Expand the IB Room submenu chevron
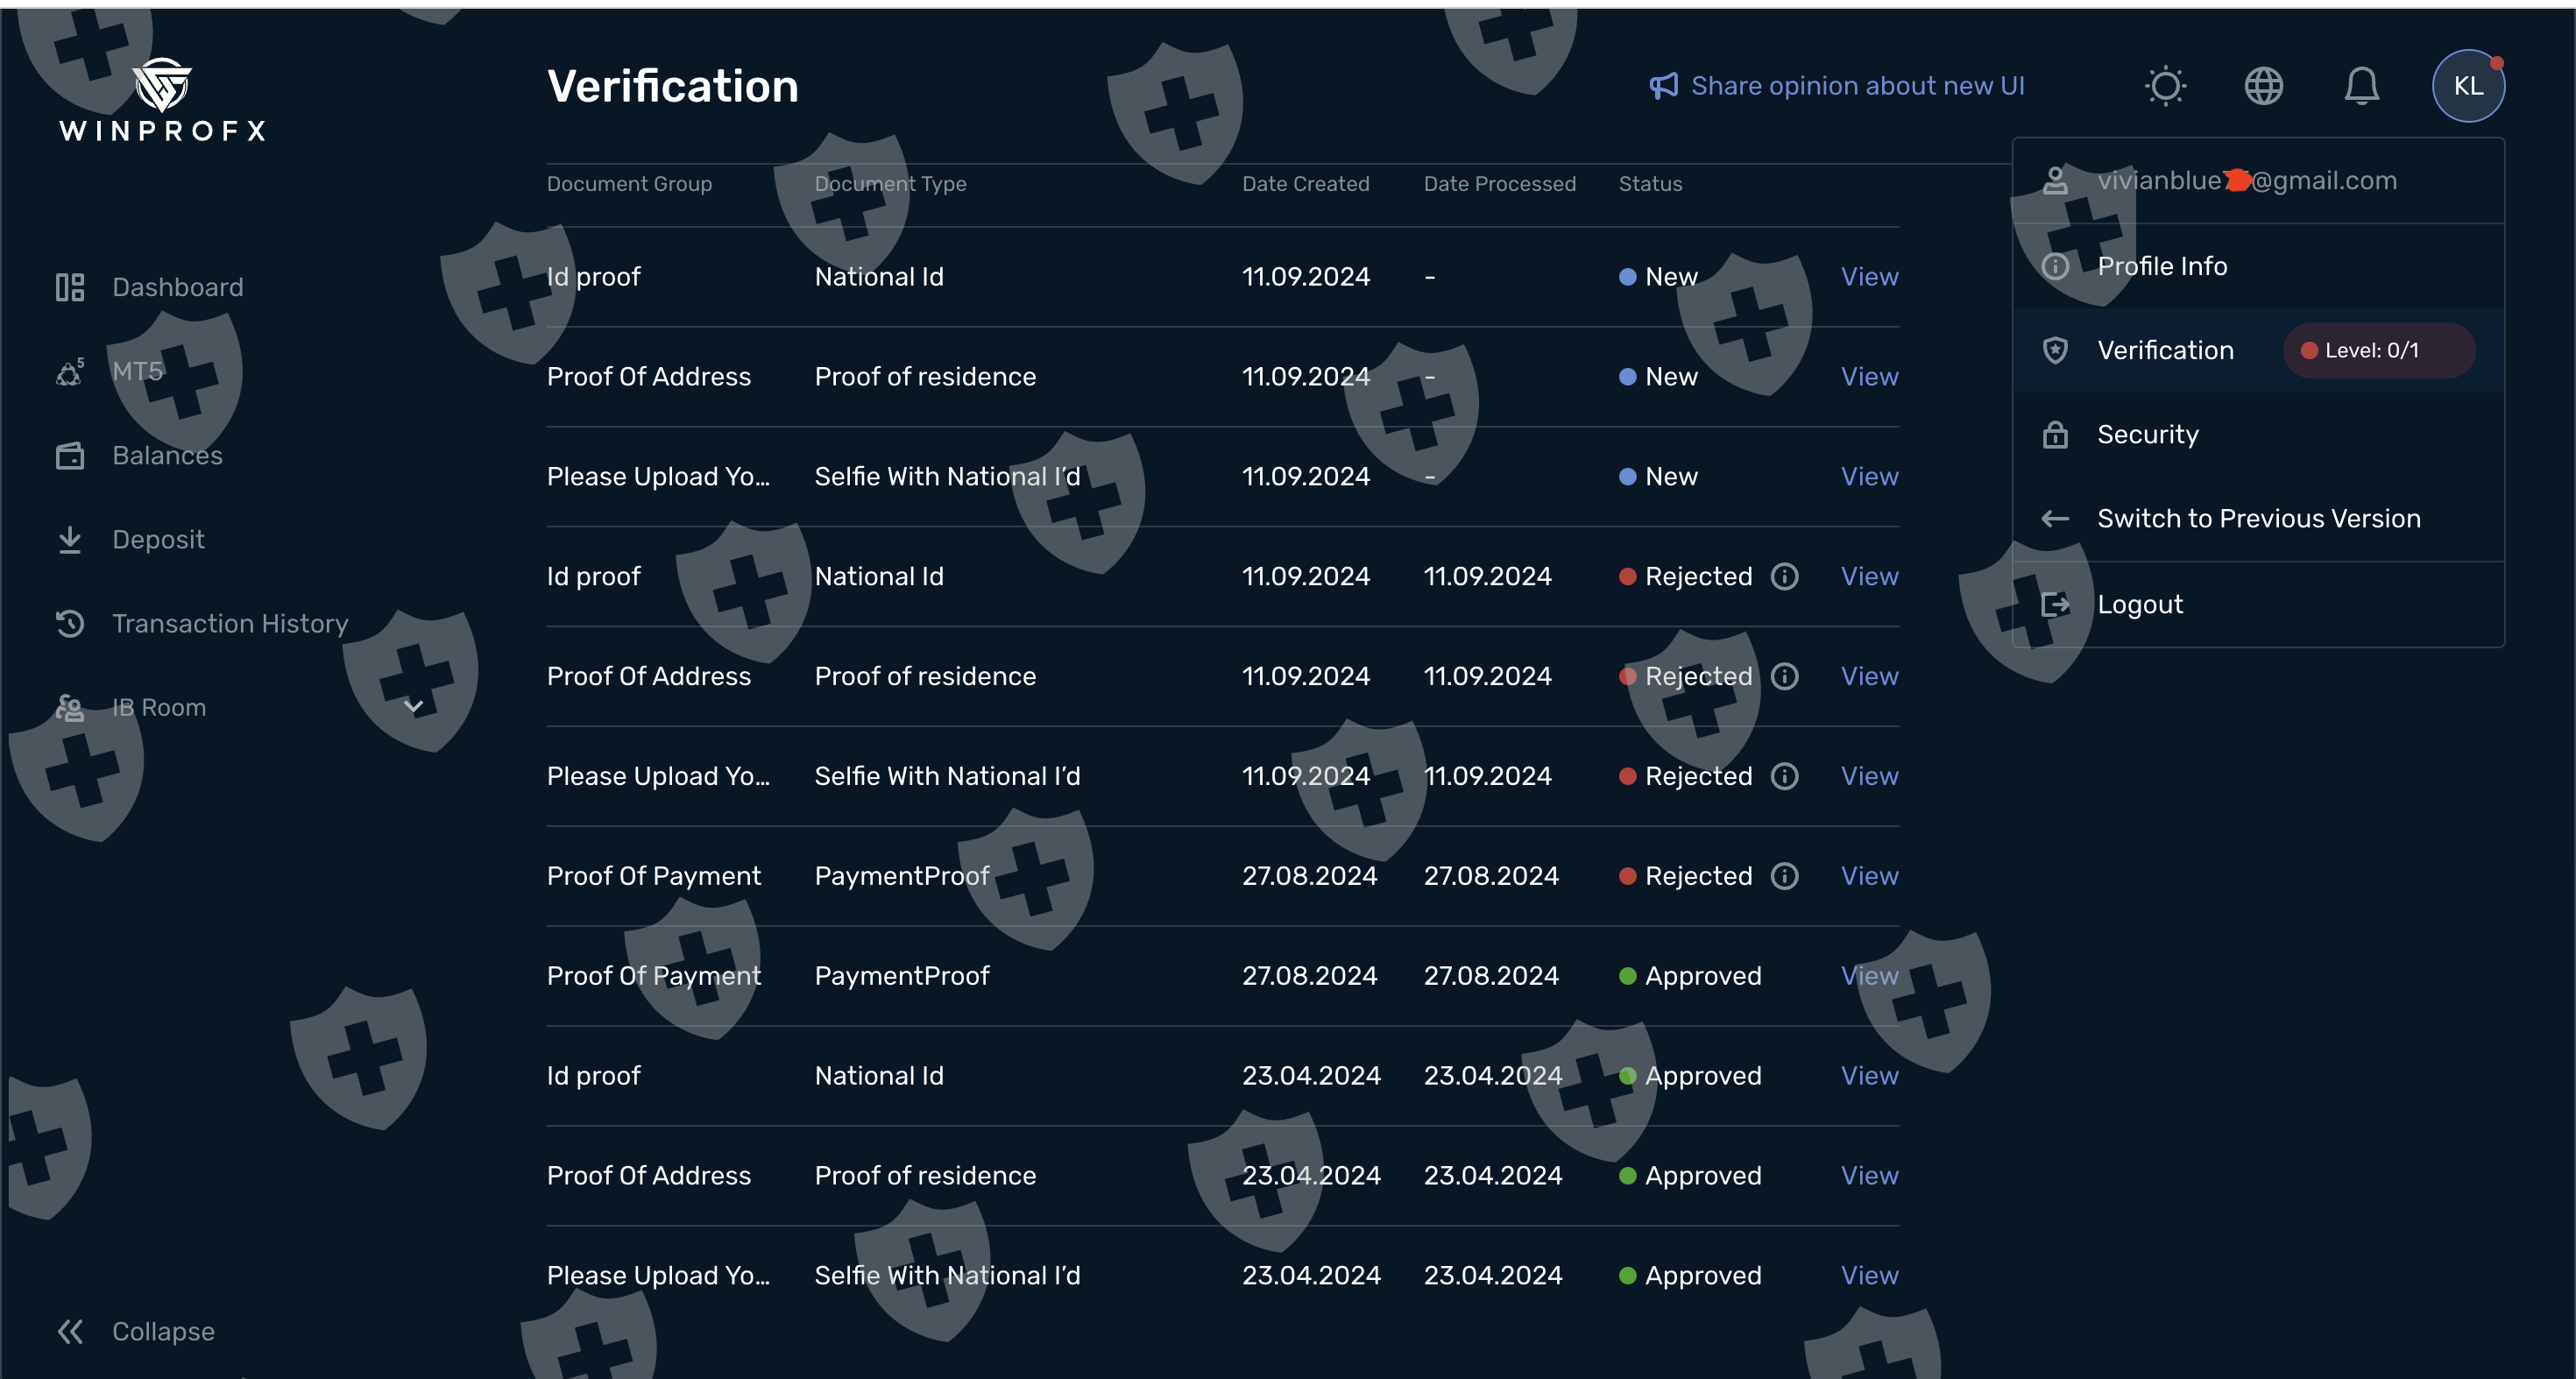 point(413,707)
